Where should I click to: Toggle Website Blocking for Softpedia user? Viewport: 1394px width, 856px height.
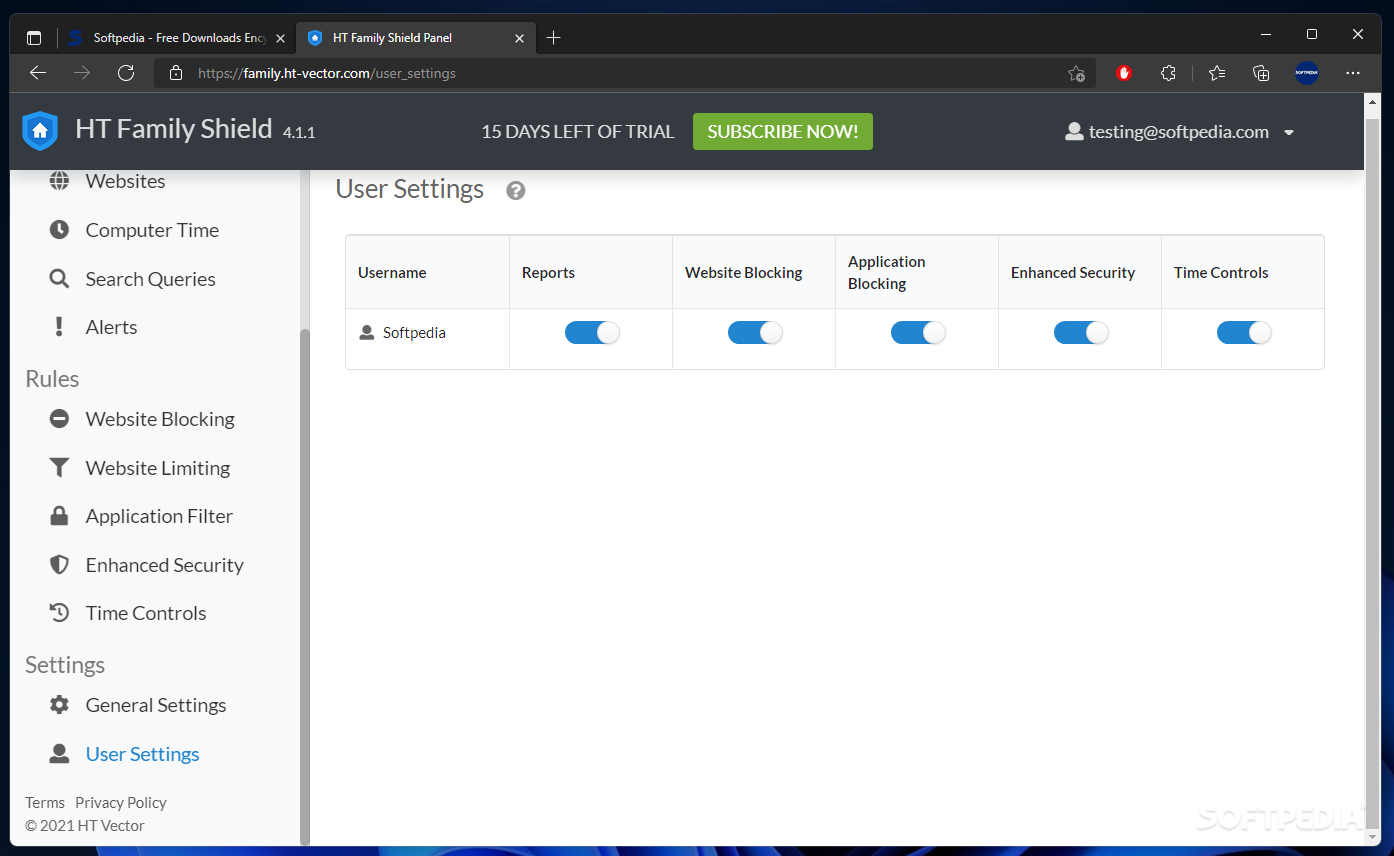755,333
